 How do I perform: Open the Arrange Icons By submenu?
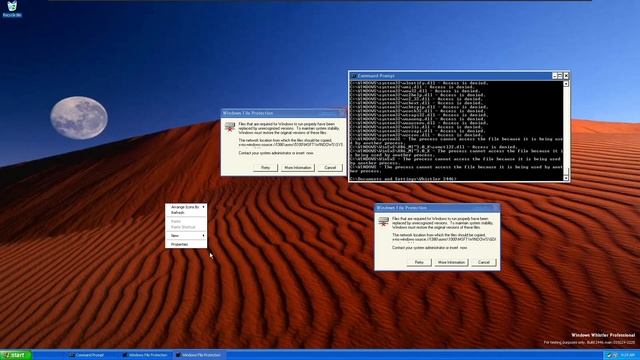[x=186, y=207]
